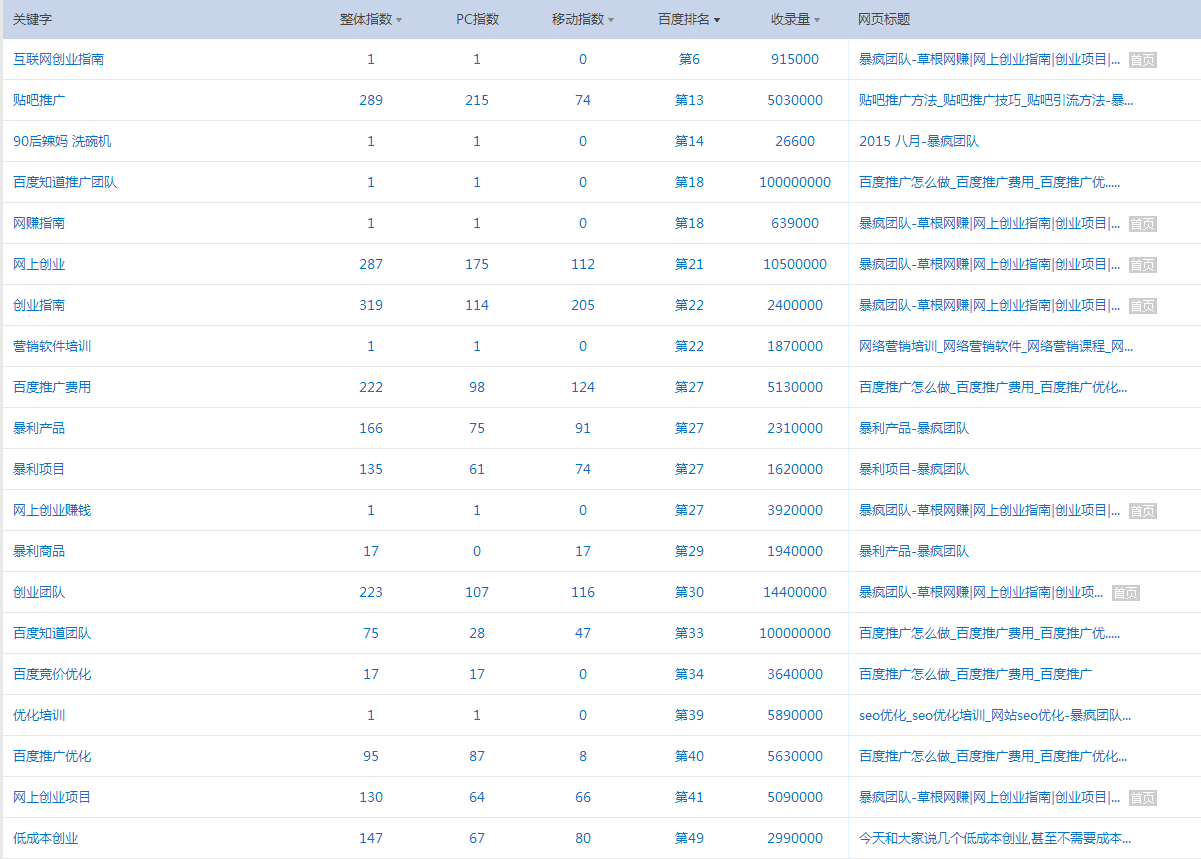The height and width of the screenshot is (859, 1201).
Task: Open keyword 低成本创业
Action: pos(45,838)
